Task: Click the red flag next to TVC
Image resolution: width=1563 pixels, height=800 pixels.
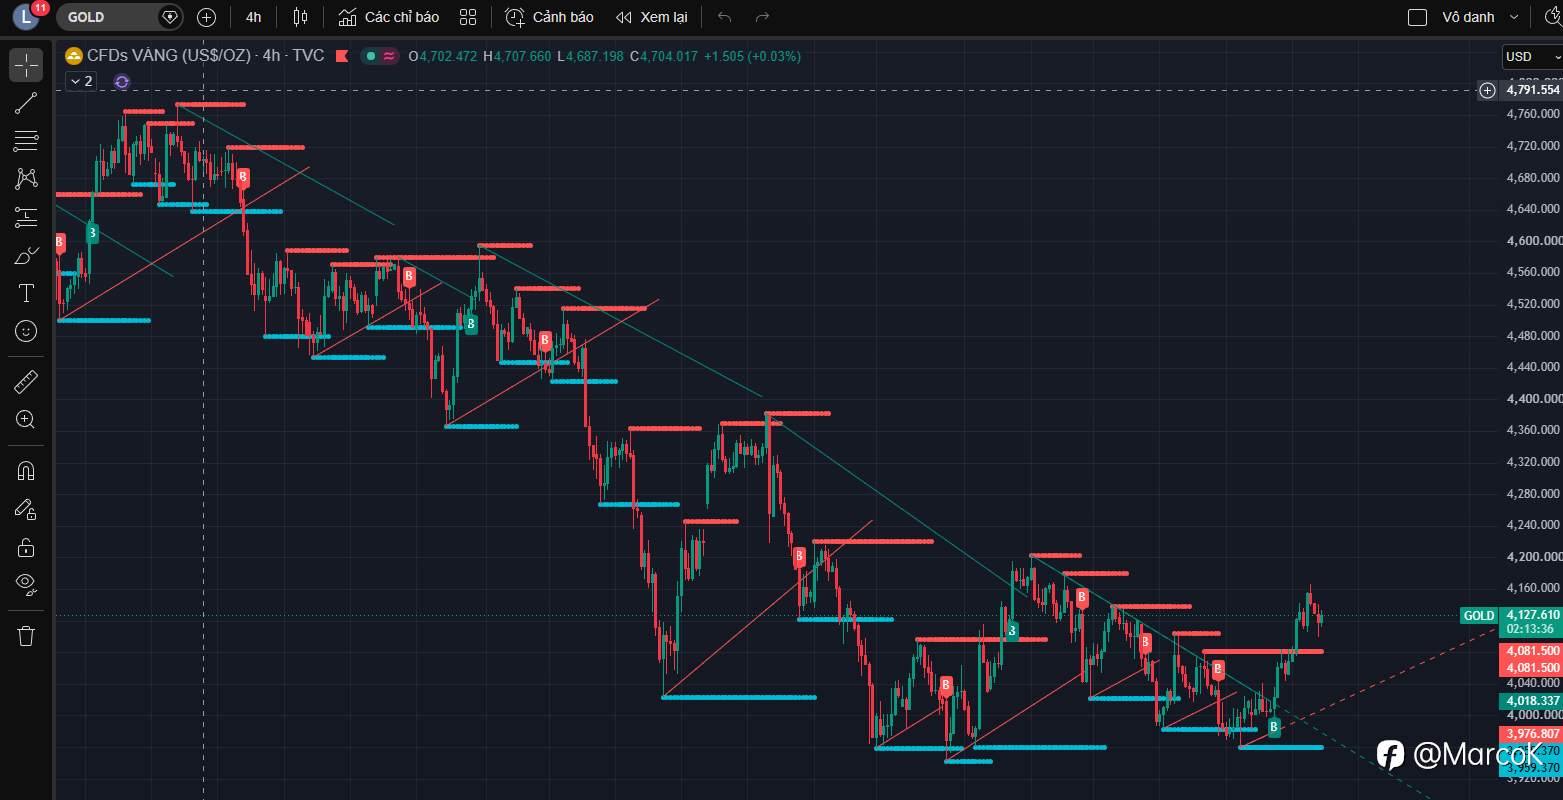Action: (x=342, y=56)
